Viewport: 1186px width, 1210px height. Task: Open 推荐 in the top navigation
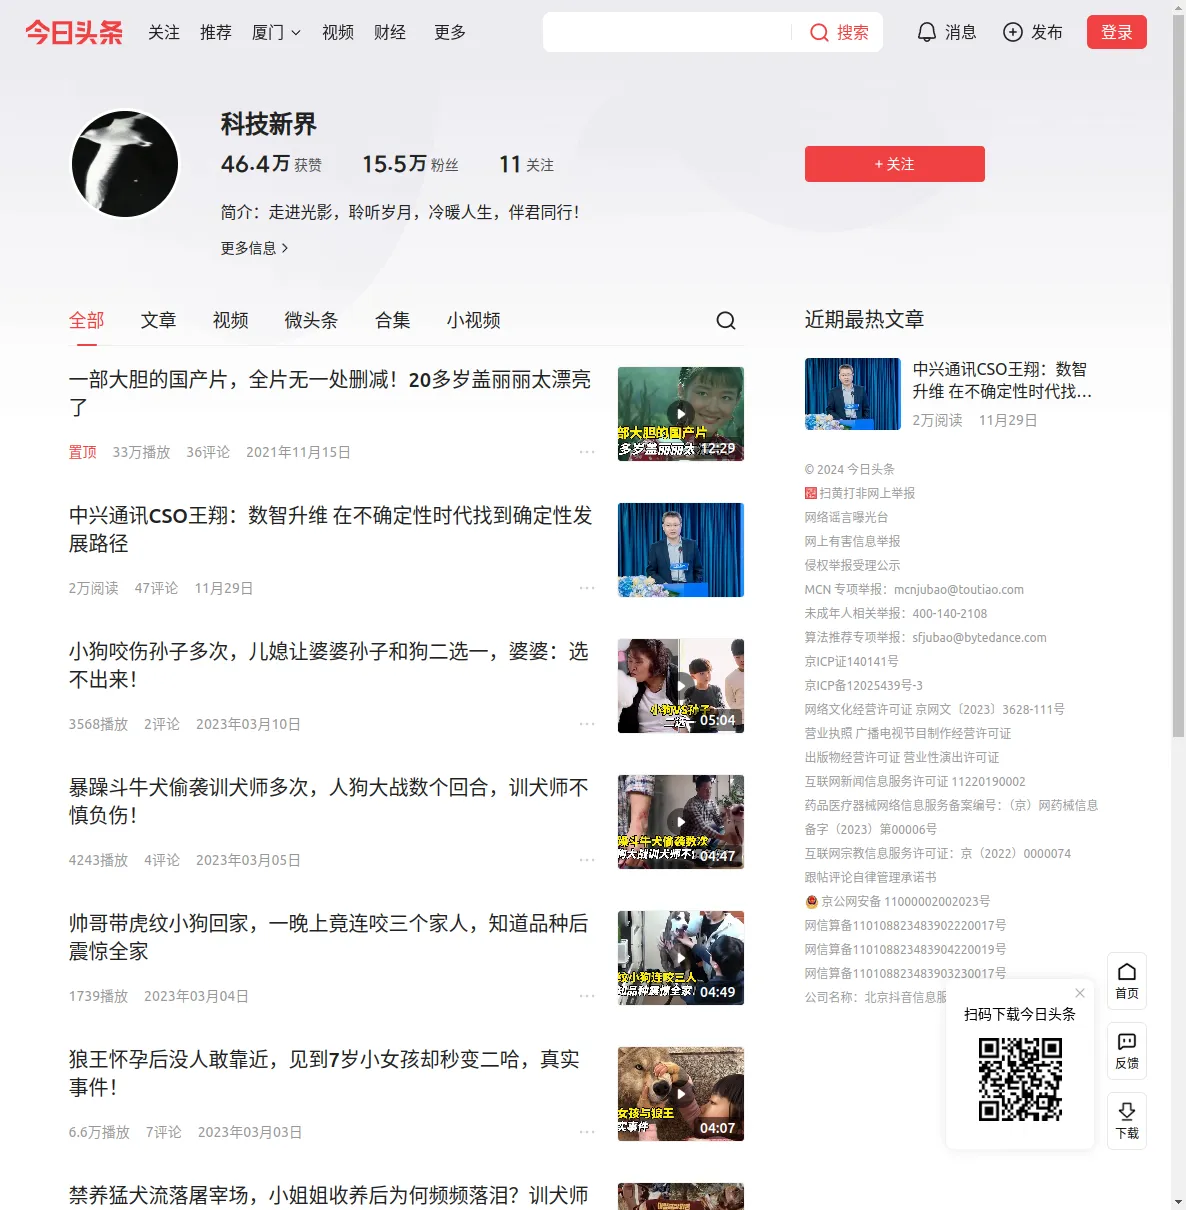pos(216,32)
